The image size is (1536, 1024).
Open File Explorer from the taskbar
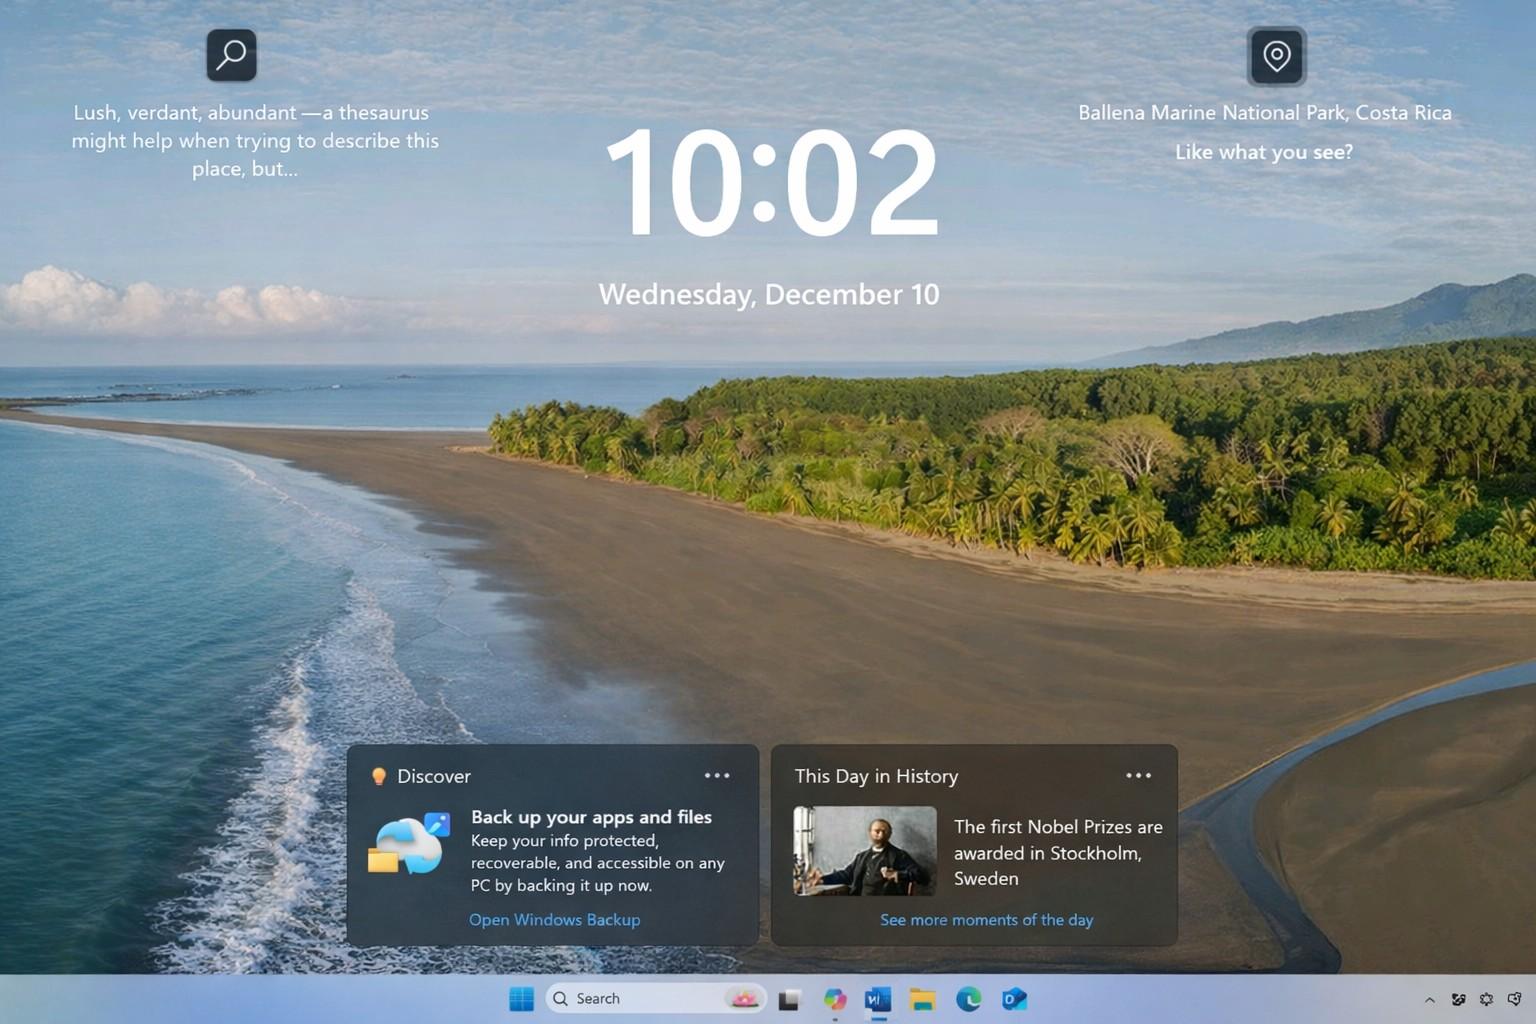point(922,999)
